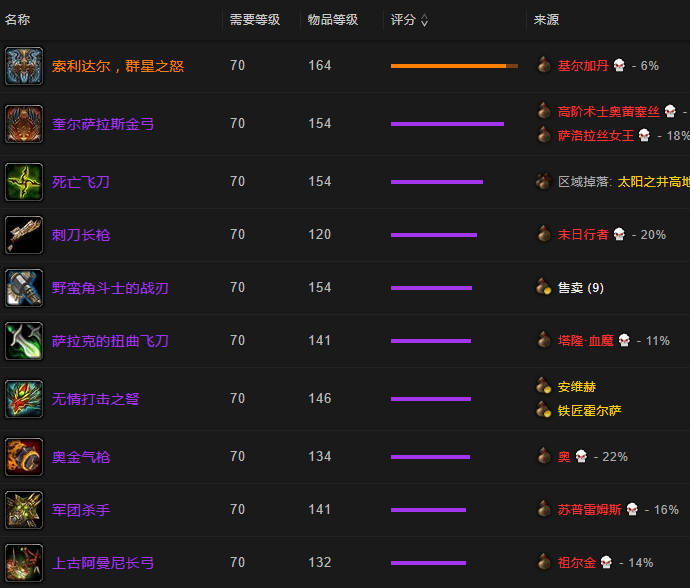Open the 售卖 (9) vendor list
Image resolution: width=690 pixels, height=588 pixels.
(x=580, y=287)
